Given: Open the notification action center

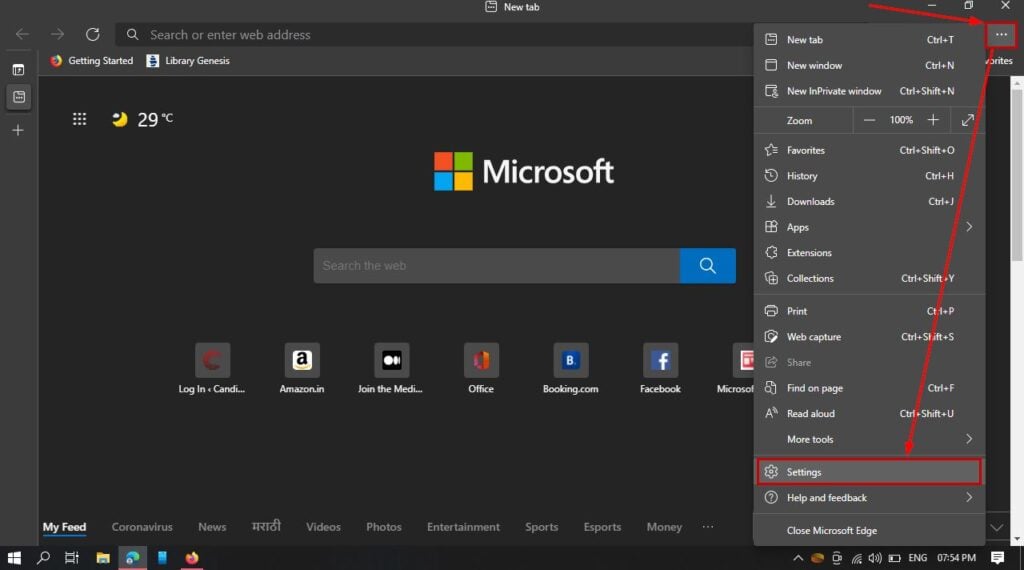Looking at the screenshot, I should [x=997, y=558].
